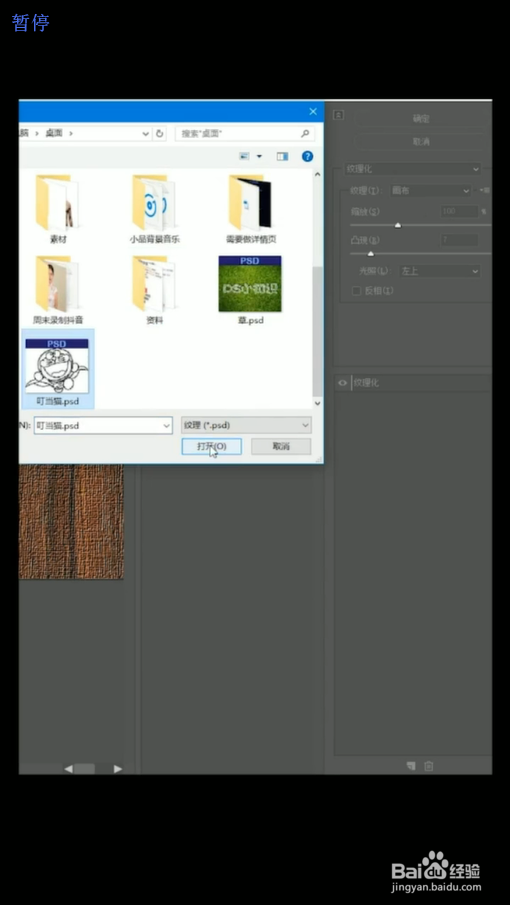This screenshot has width=510, height=905.
Task: Expand the address bar history dropdown
Action: pyautogui.click(x=145, y=133)
